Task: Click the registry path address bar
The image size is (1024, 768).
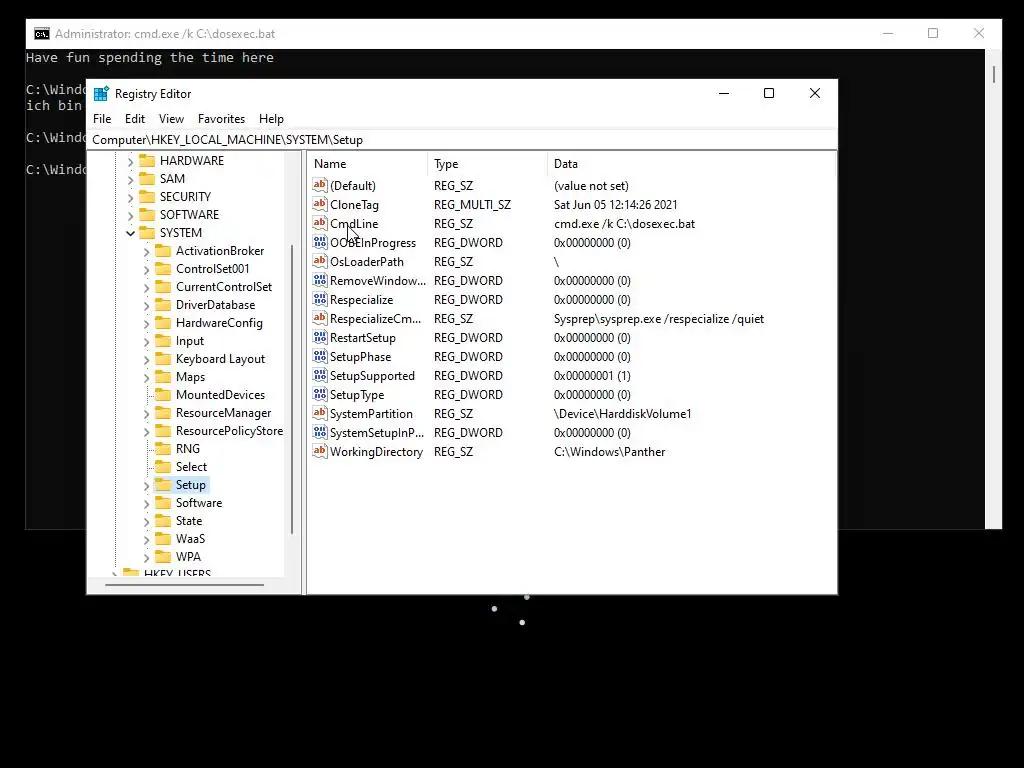Action: pyautogui.click(x=462, y=140)
